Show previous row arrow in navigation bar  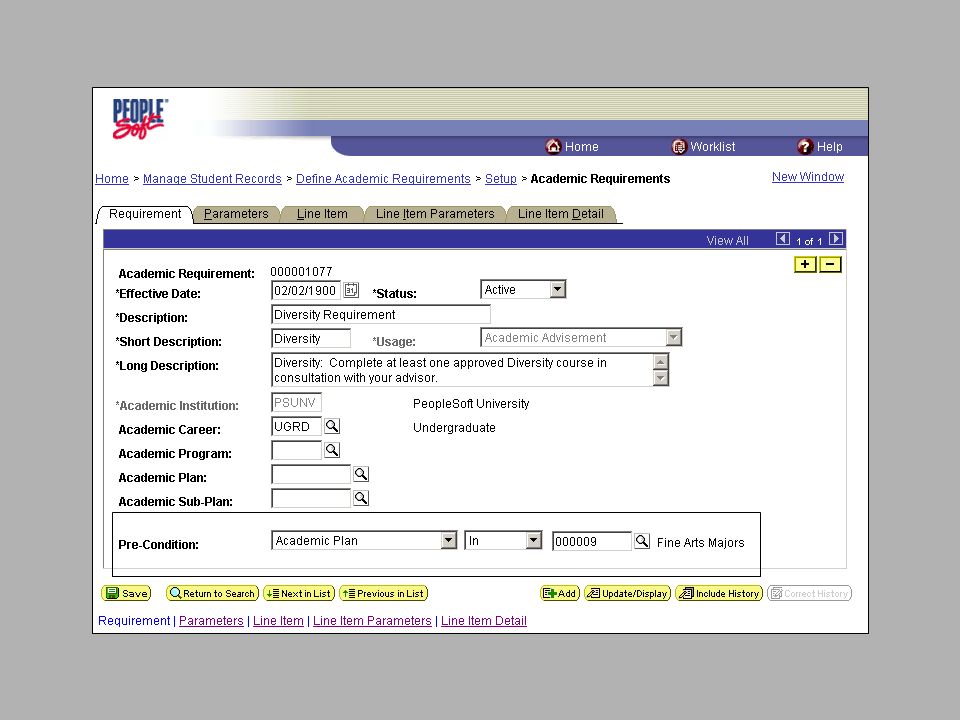[782, 239]
